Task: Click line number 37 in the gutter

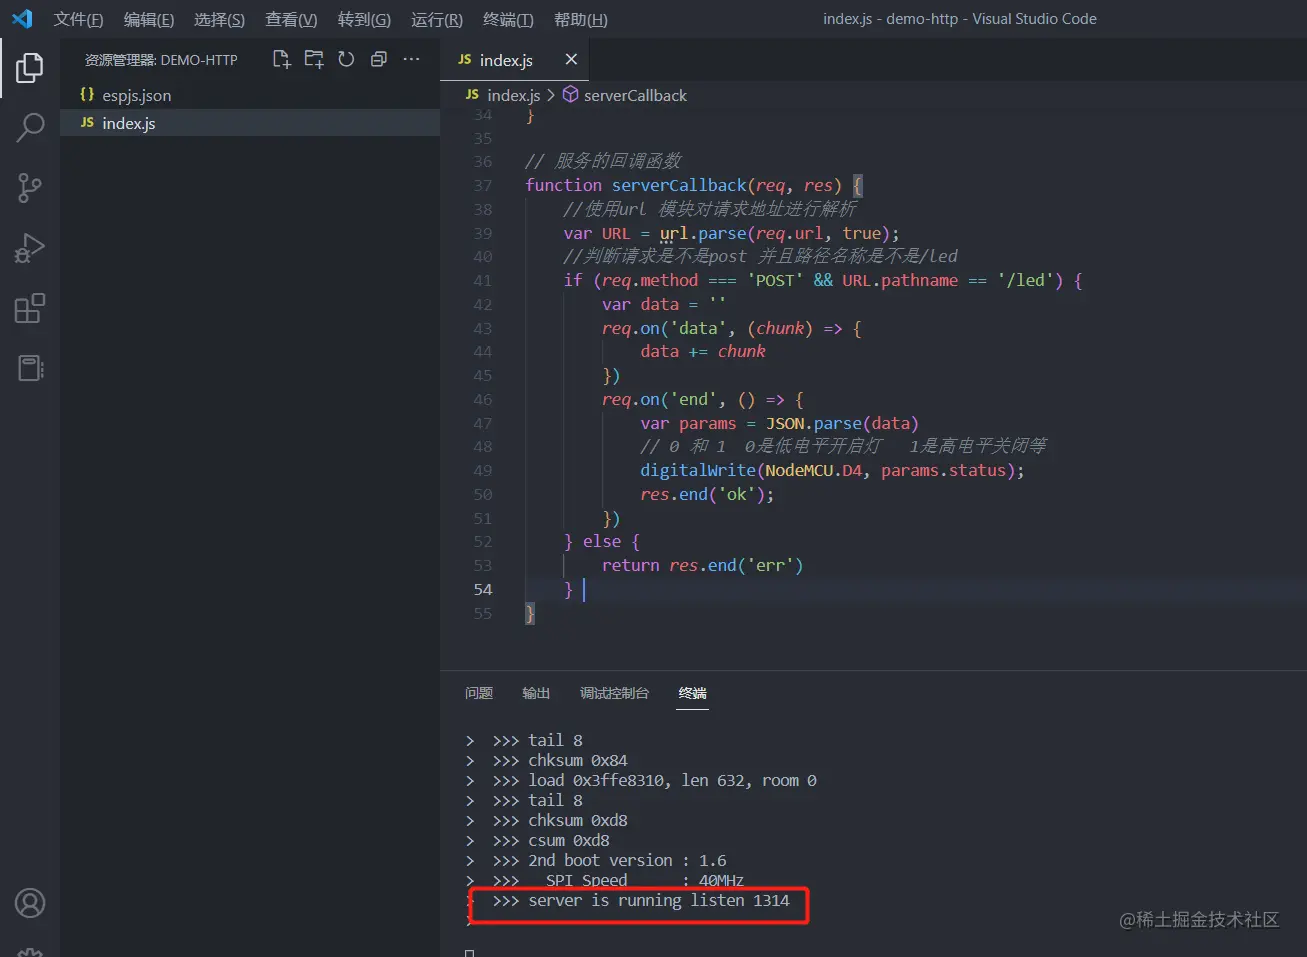Action: (483, 185)
